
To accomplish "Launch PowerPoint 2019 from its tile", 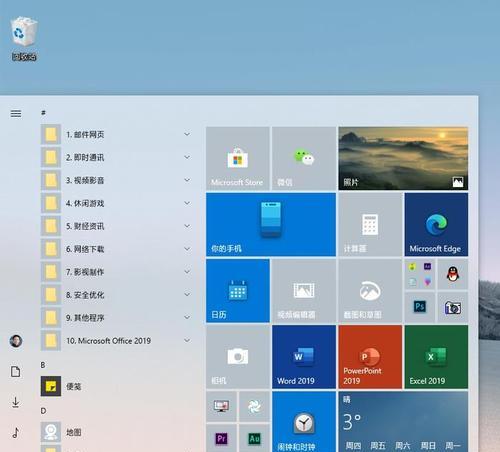I will (370, 357).
